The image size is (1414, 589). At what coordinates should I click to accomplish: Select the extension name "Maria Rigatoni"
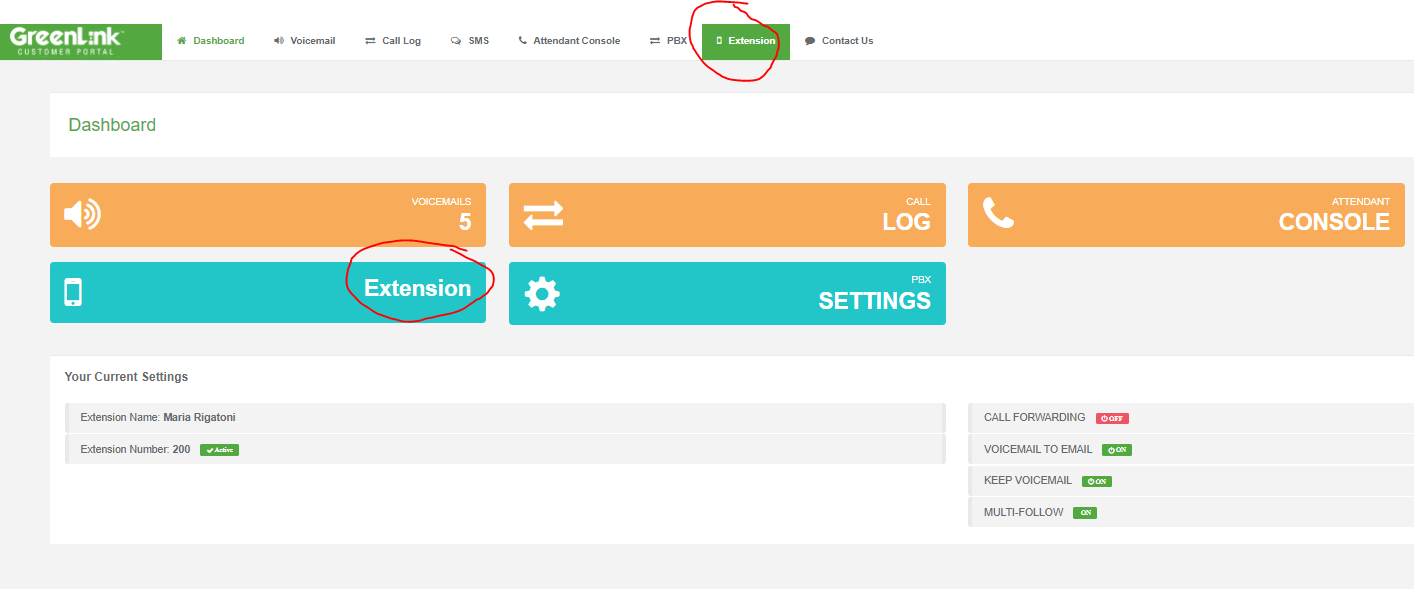point(199,417)
